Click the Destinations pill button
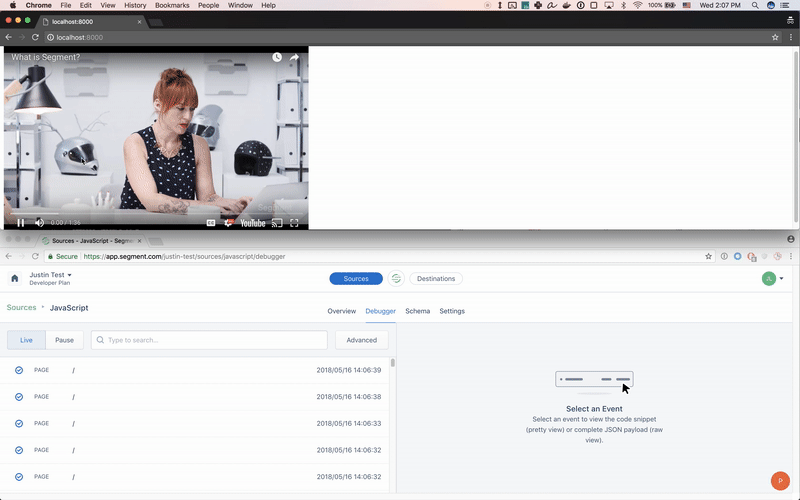This screenshot has width=800, height=500. tap(436, 279)
